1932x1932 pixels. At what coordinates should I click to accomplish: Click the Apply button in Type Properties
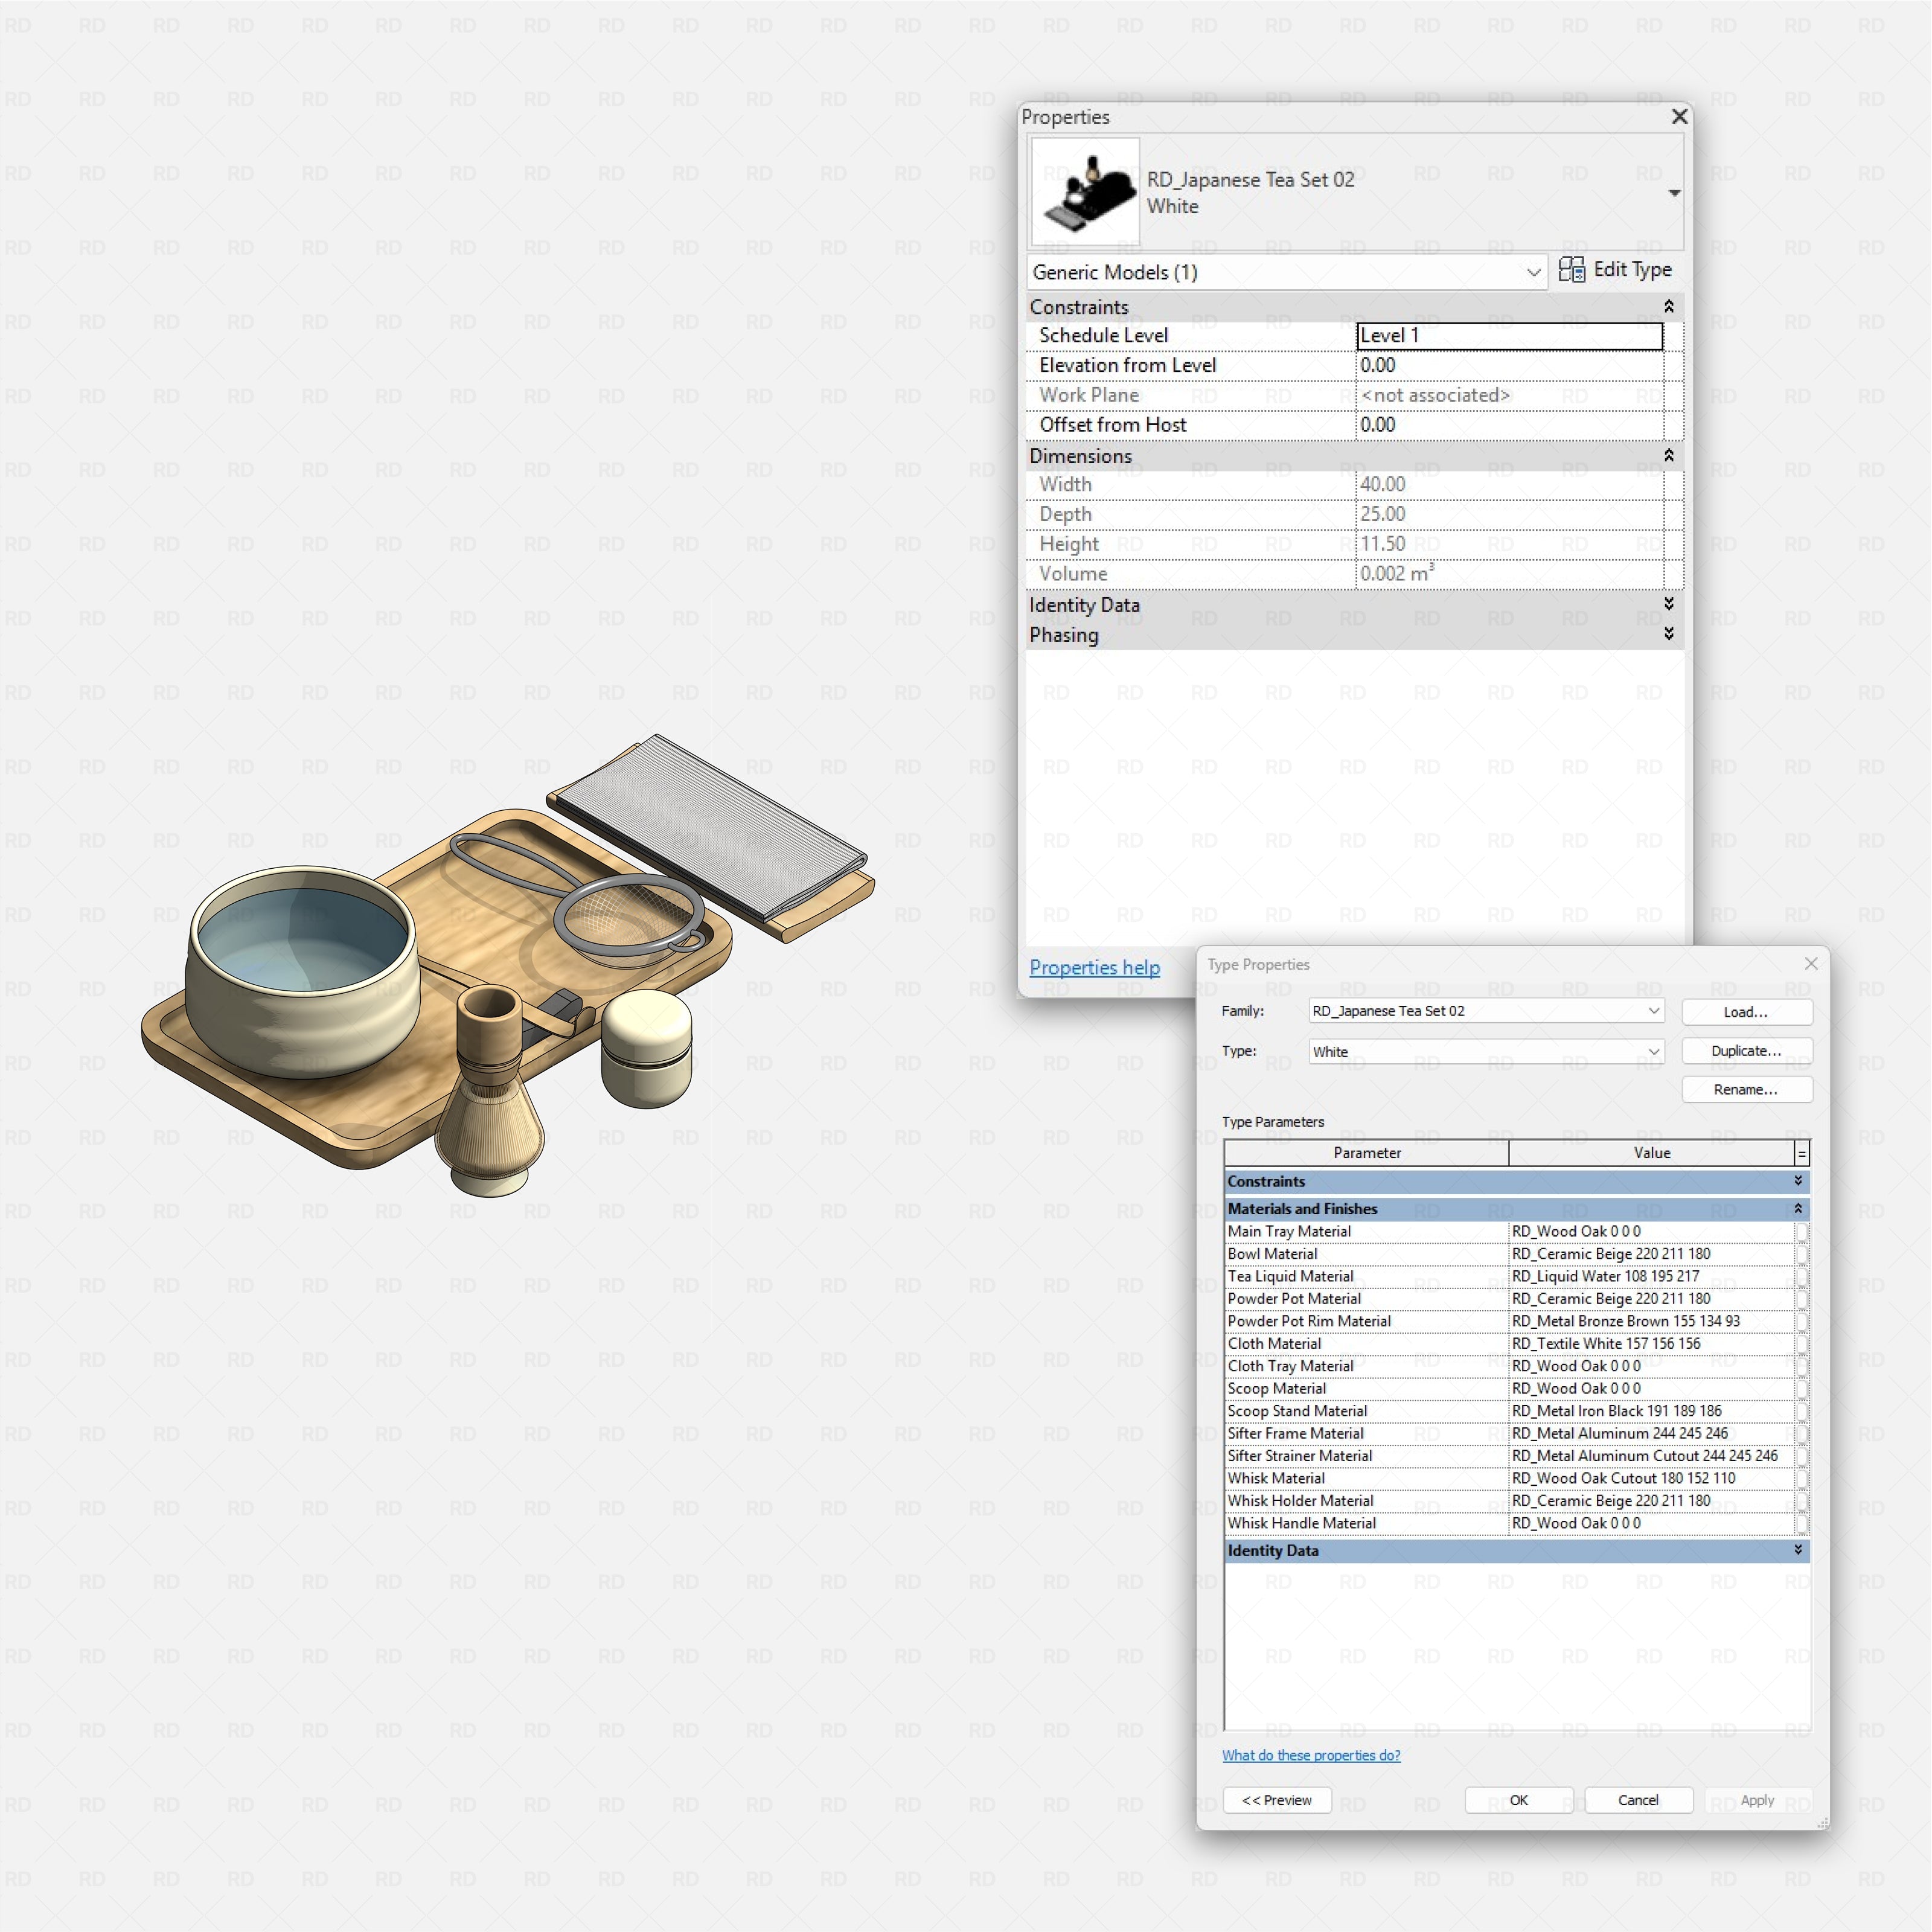pyautogui.click(x=1758, y=1800)
